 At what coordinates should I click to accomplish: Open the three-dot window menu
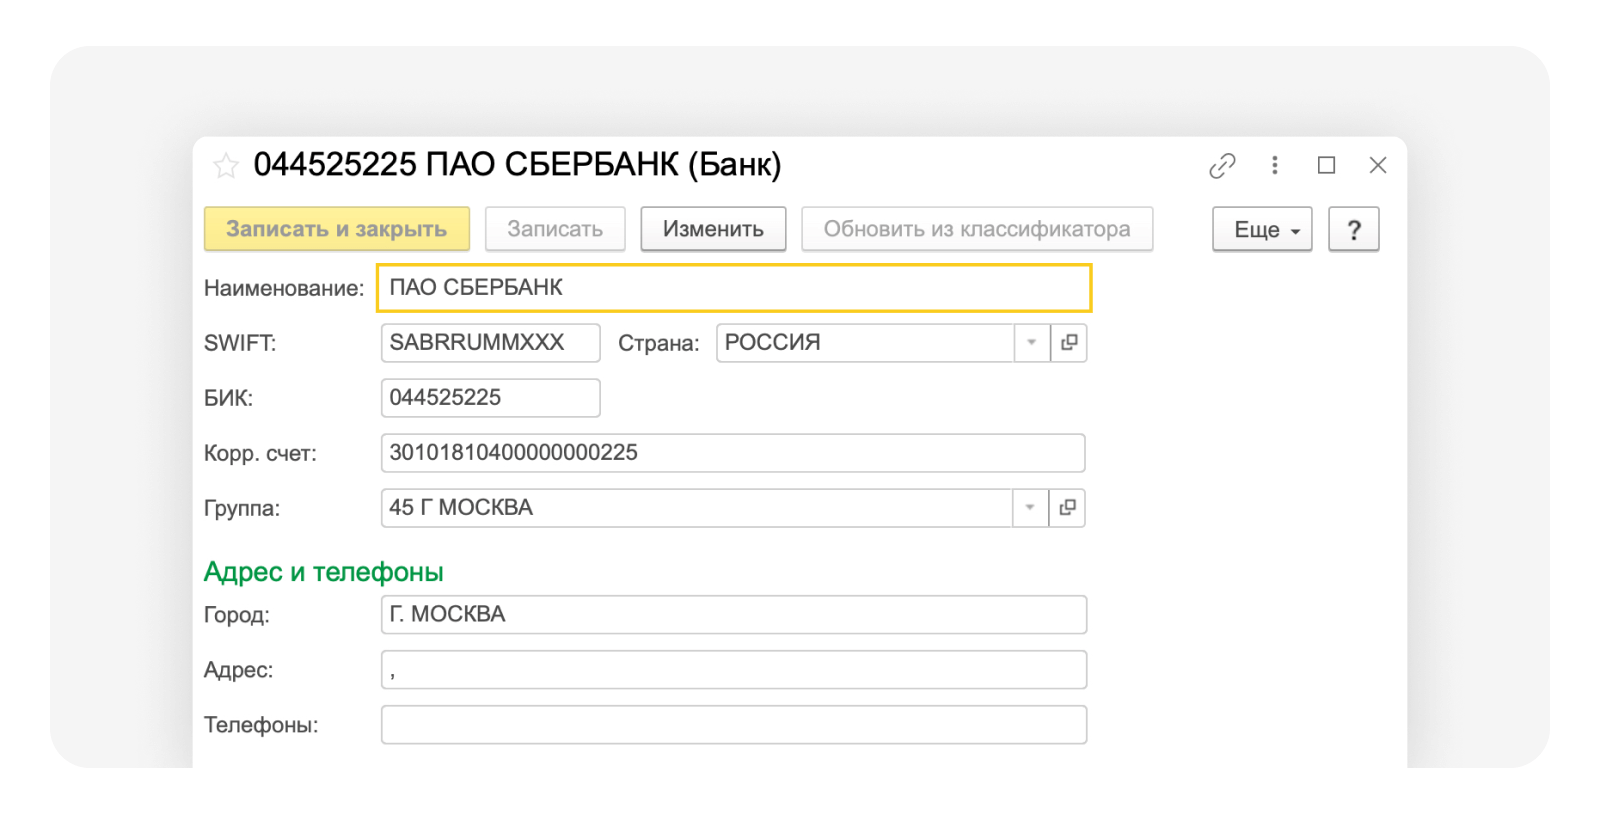coord(1275,165)
